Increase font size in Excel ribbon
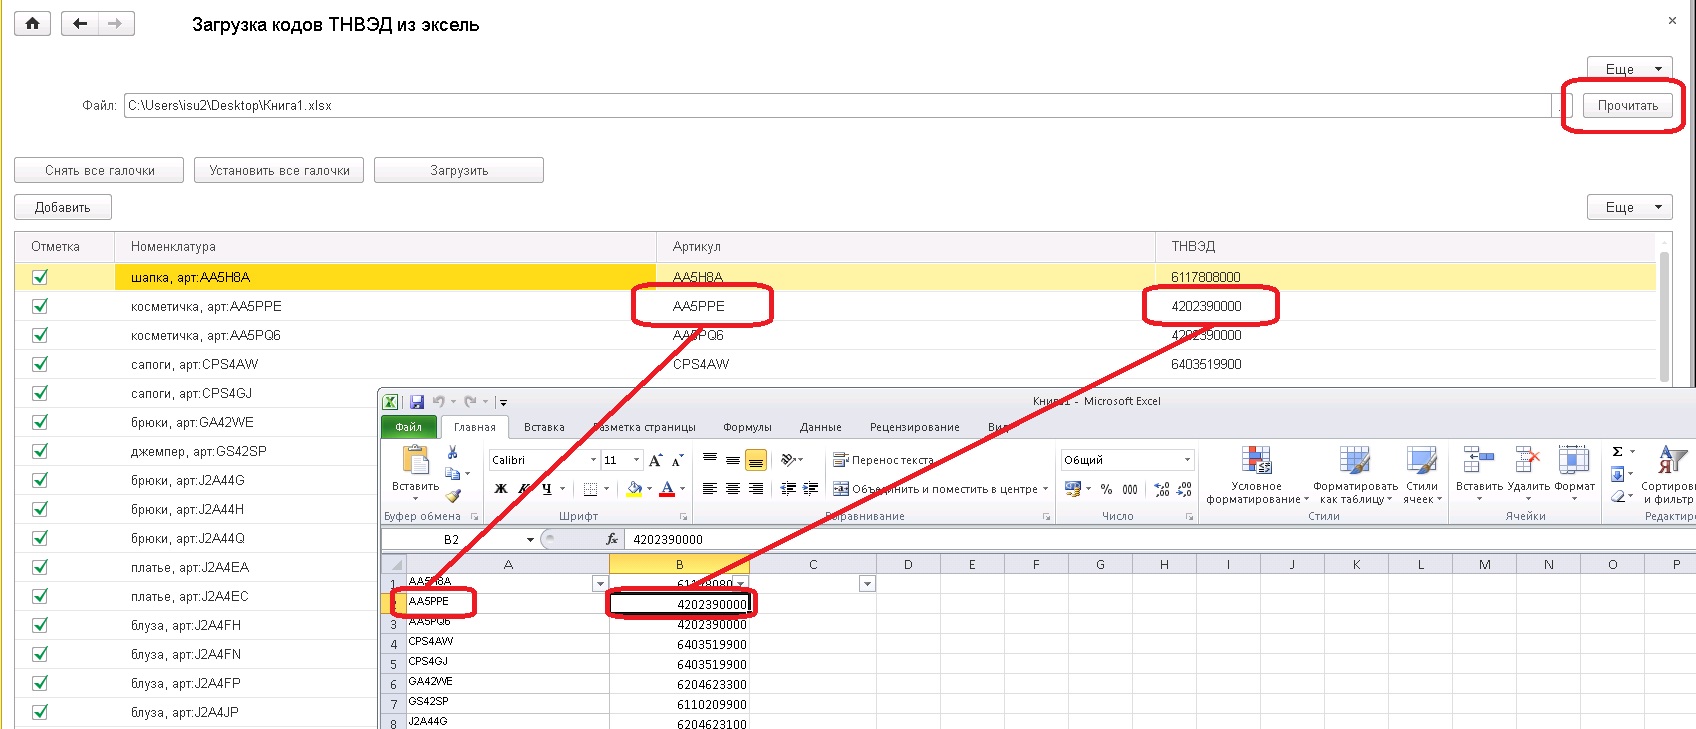Viewport: 1696px width, 729px height. point(655,460)
